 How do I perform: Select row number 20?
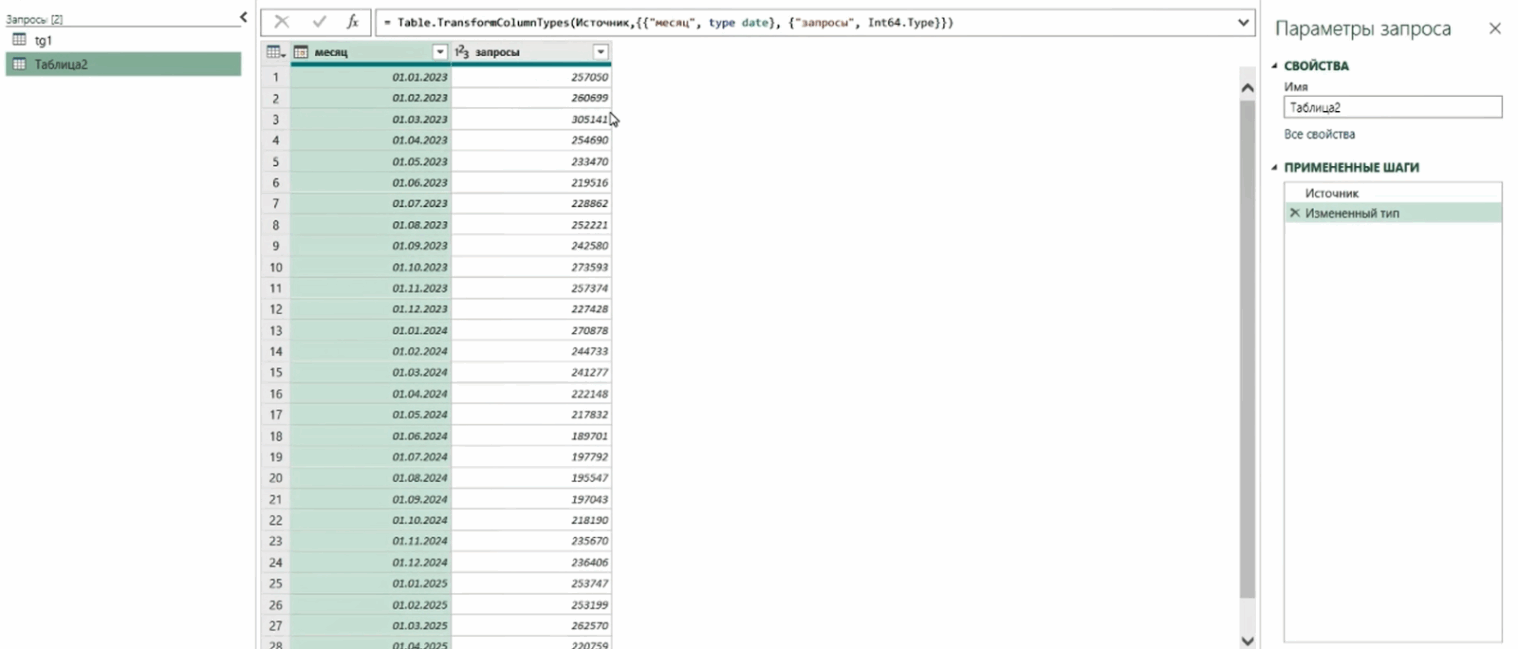(276, 478)
